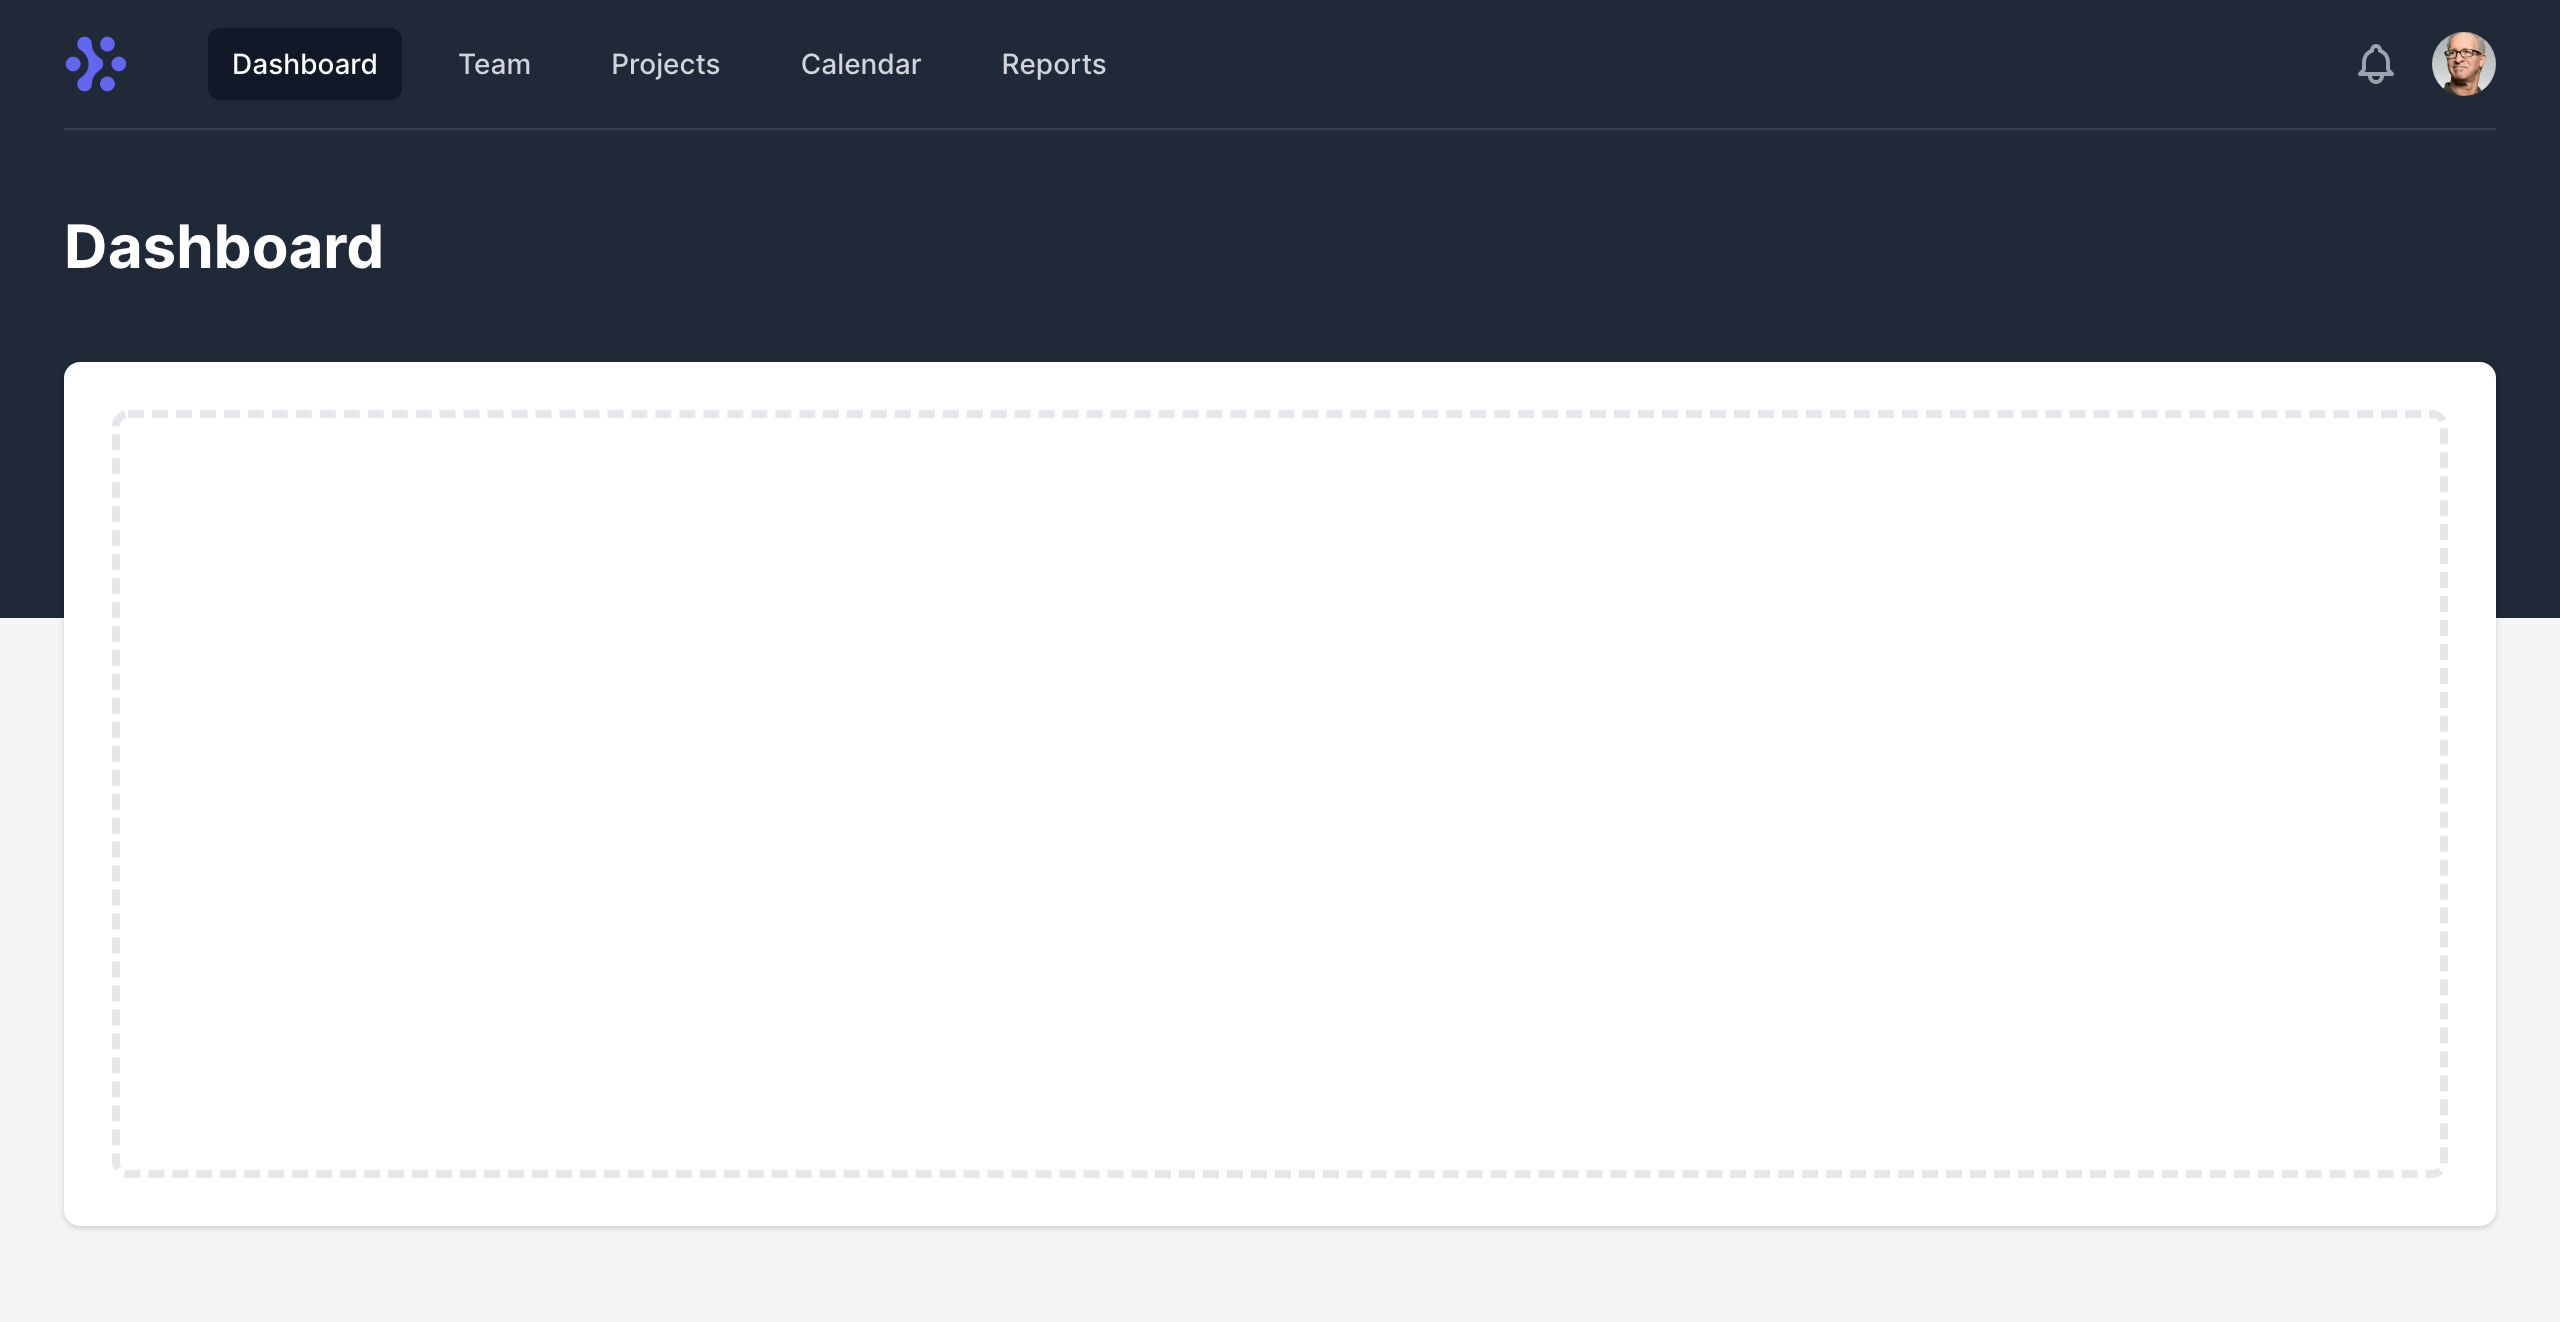The image size is (2560, 1322).
Task: Click the gray background below the card
Action: pos(1280,1275)
